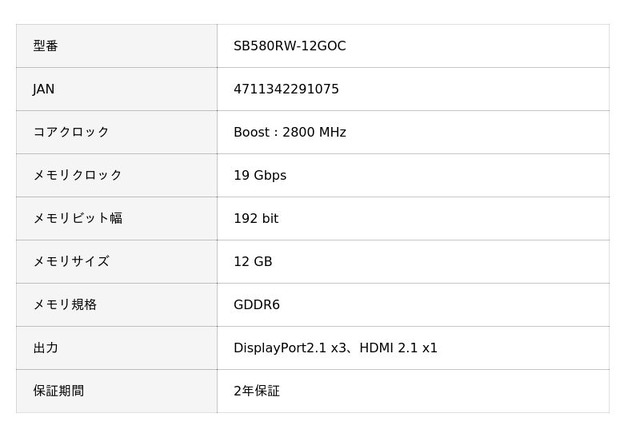Click the 2800 MHz number

click(314, 132)
